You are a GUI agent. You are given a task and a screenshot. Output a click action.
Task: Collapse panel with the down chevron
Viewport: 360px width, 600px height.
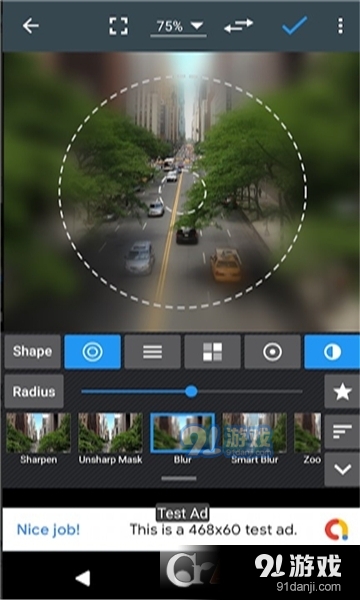[342, 469]
